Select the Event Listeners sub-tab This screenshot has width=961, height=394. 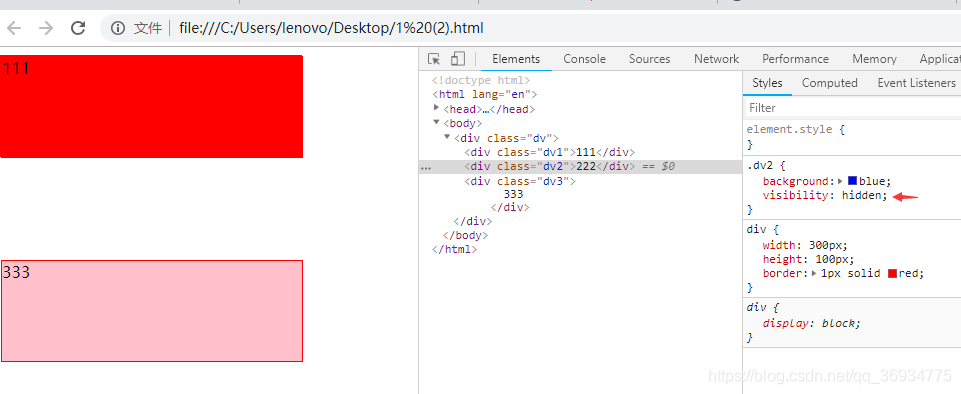coord(916,83)
